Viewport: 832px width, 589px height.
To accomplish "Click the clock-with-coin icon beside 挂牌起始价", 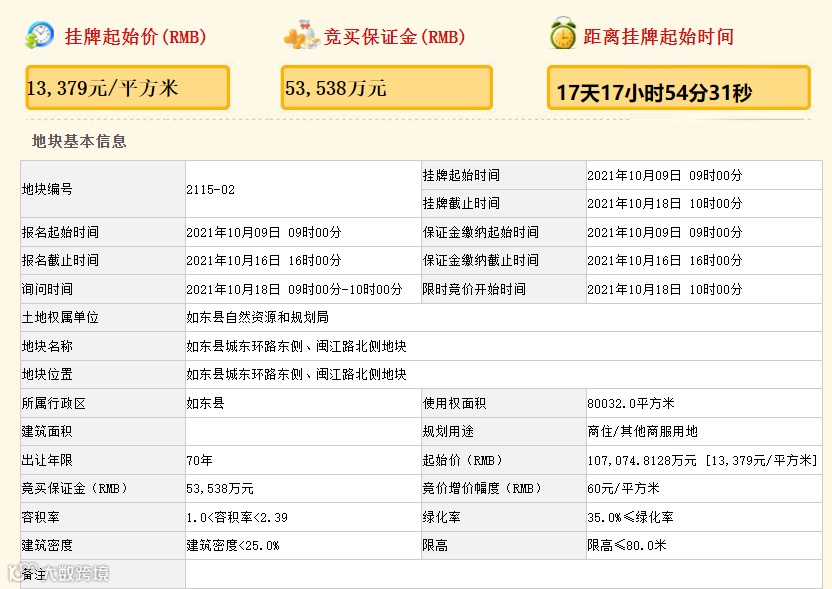I will [39, 35].
